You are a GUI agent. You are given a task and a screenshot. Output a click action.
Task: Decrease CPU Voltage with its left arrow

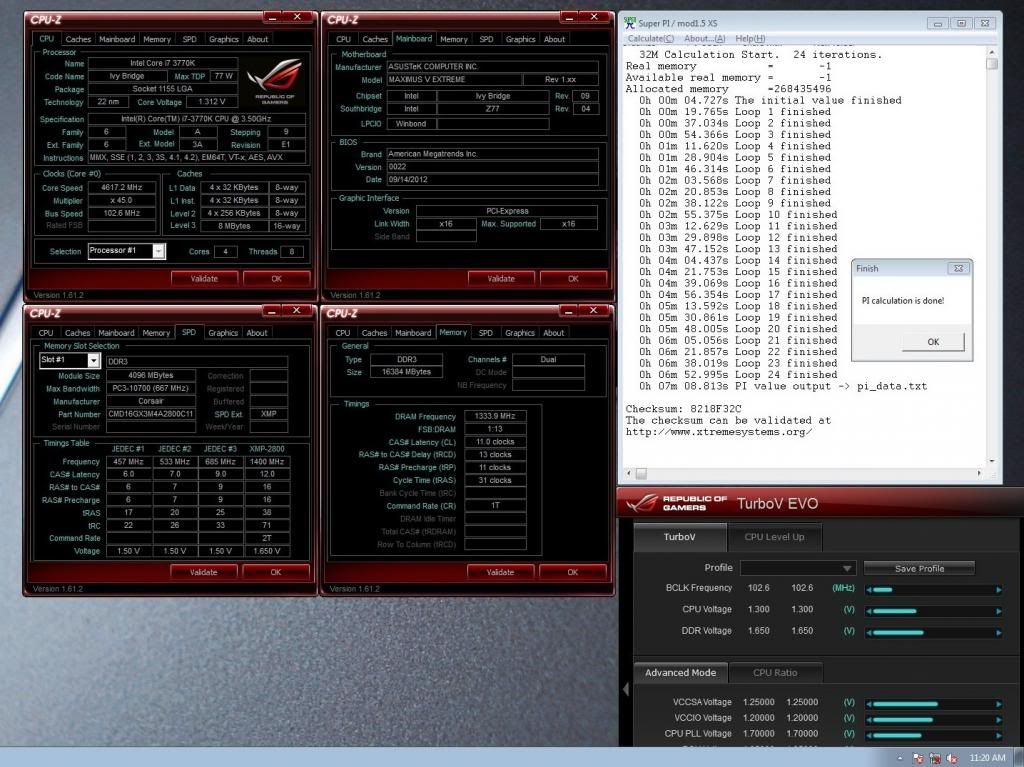click(x=869, y=611)
